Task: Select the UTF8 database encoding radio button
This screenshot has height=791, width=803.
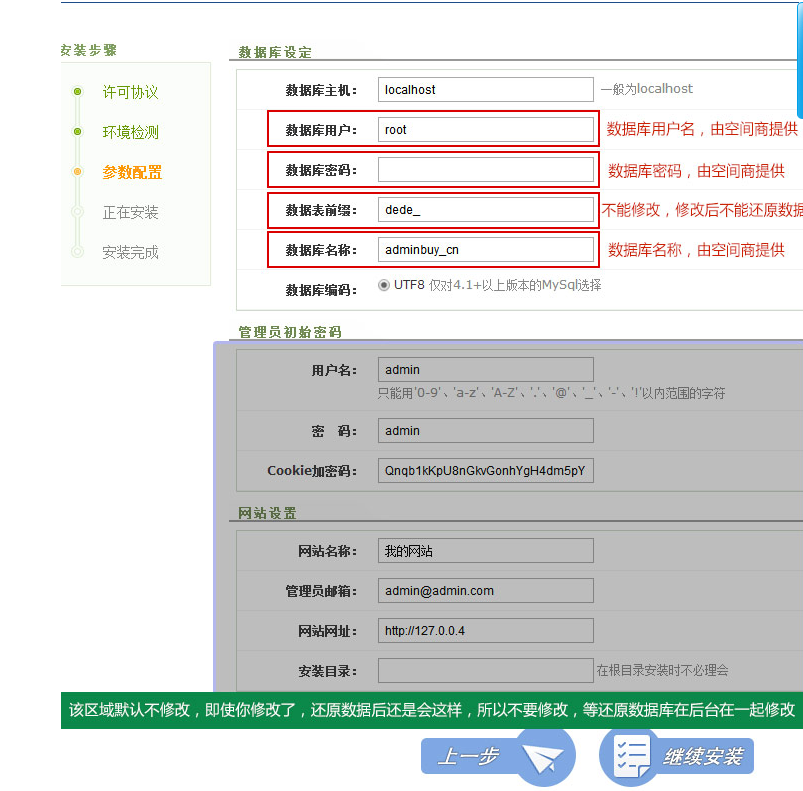Action: [384, 285]
